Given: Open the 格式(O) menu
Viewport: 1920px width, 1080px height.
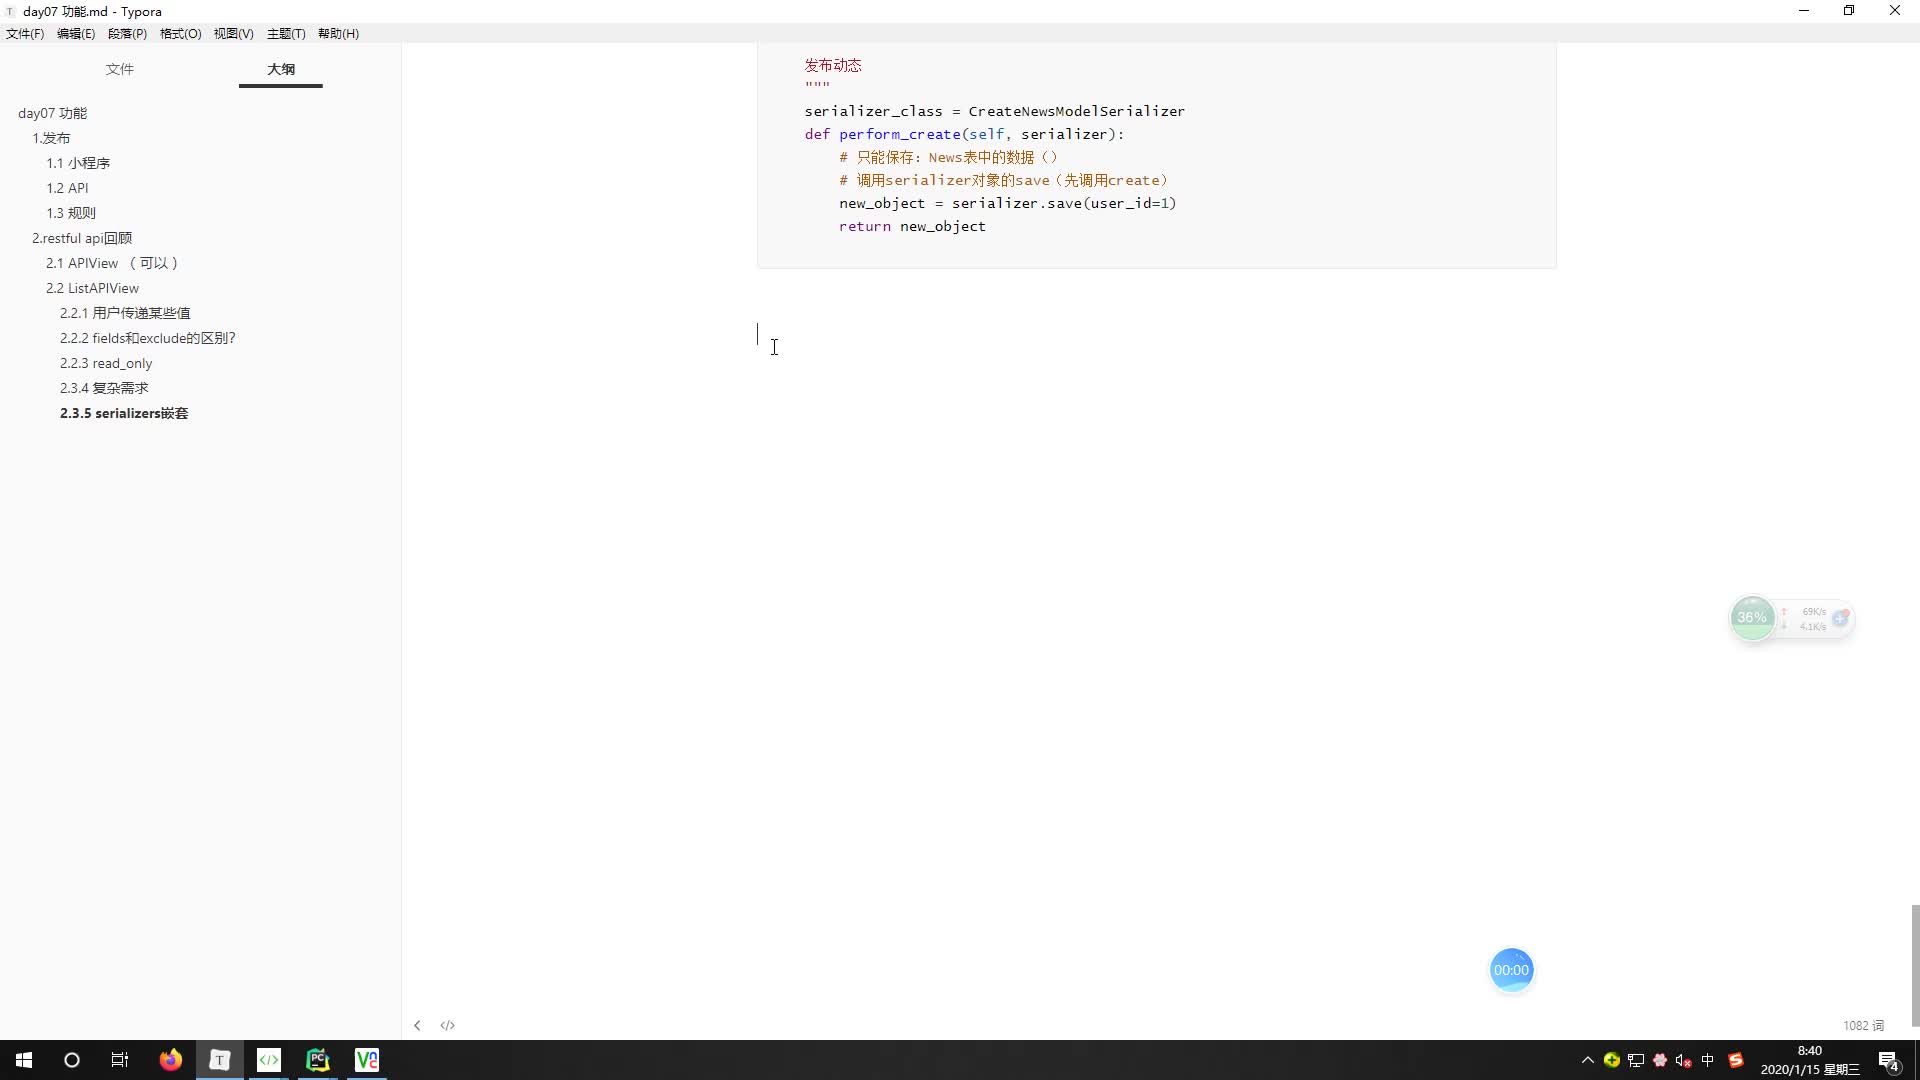Looking at the screenshot, I should 181,33.
